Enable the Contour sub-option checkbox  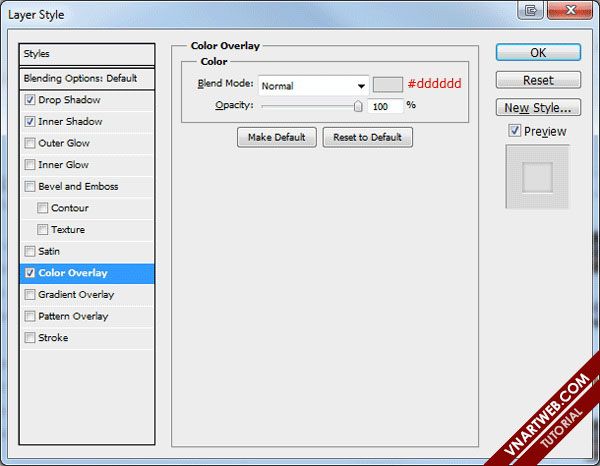[43, 208]
